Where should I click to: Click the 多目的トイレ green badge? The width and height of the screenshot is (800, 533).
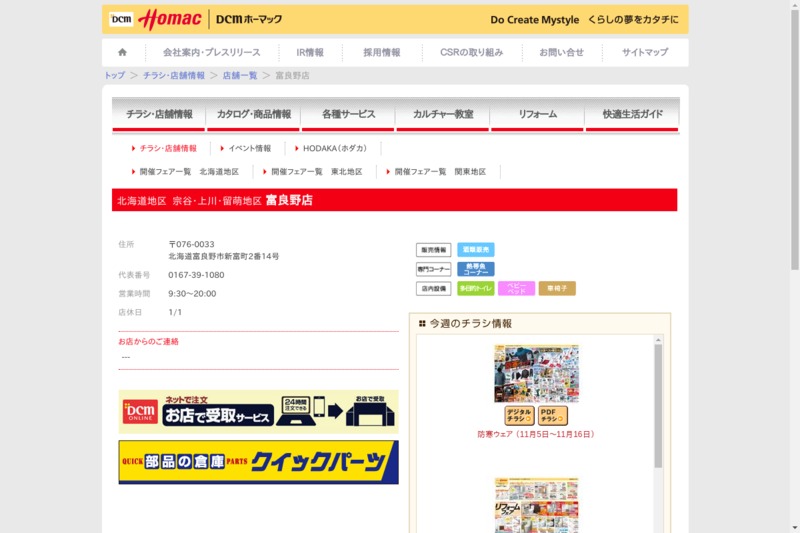point(476,288)
